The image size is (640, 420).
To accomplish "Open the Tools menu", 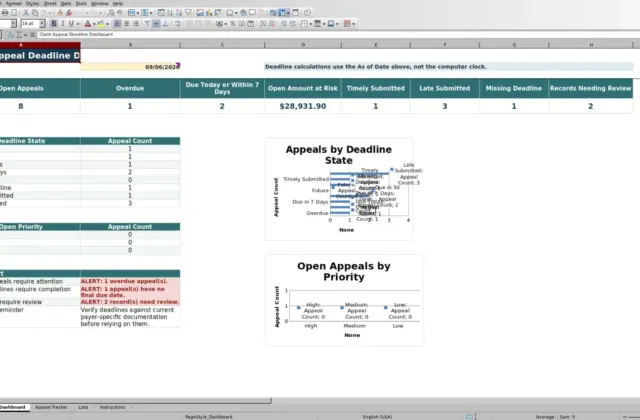I will pos(81,3).
